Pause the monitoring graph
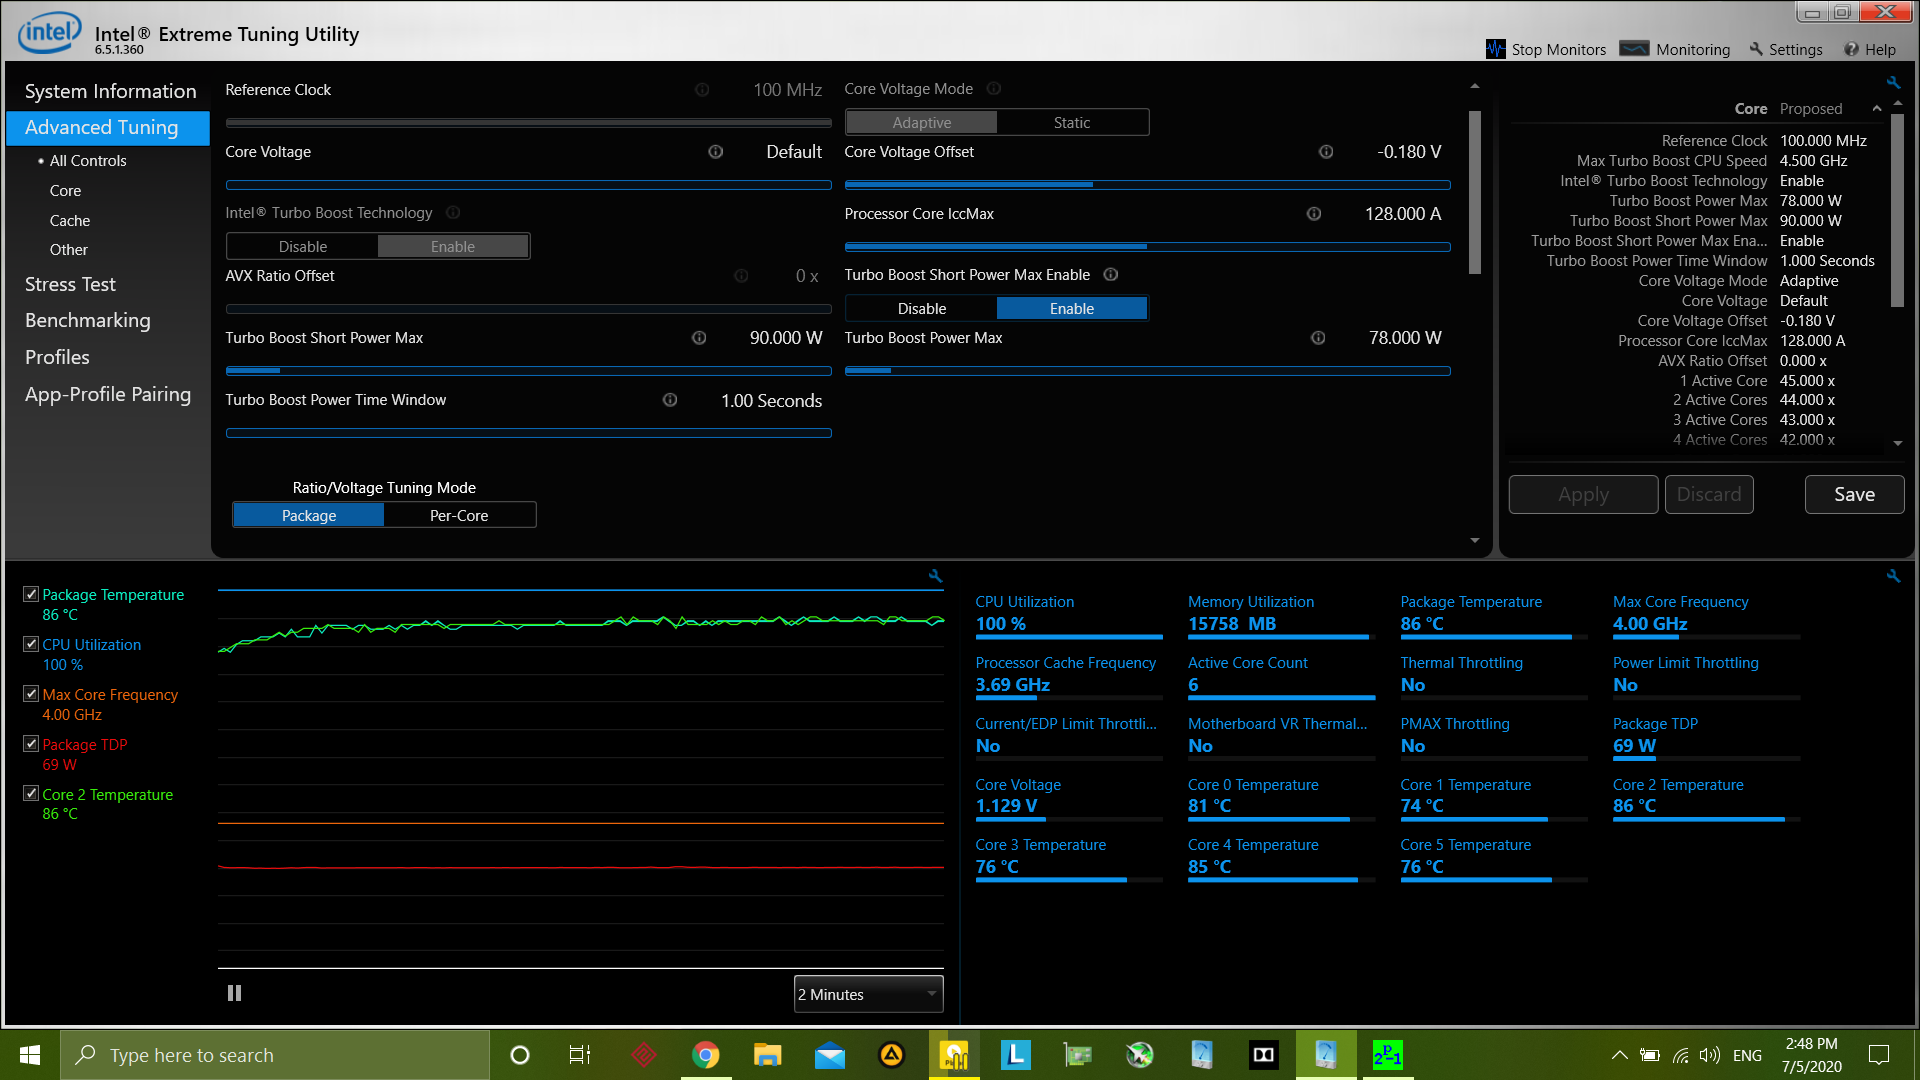 point(234,993)
